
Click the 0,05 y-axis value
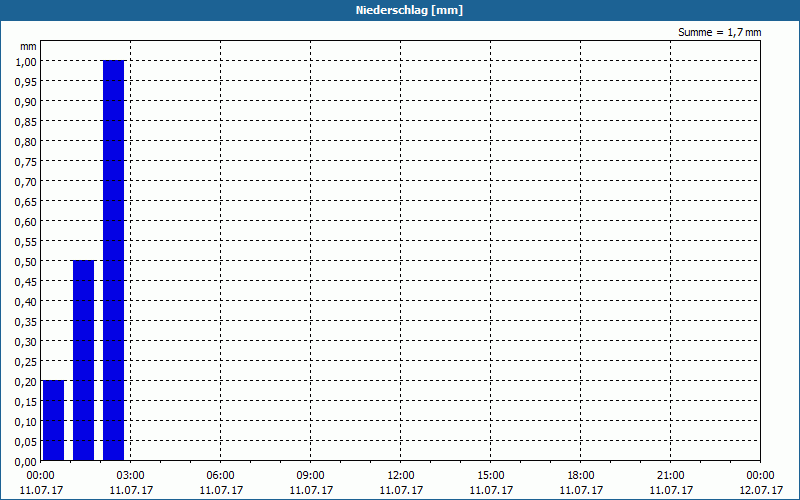pyautogui.click(x=26, y=441)
